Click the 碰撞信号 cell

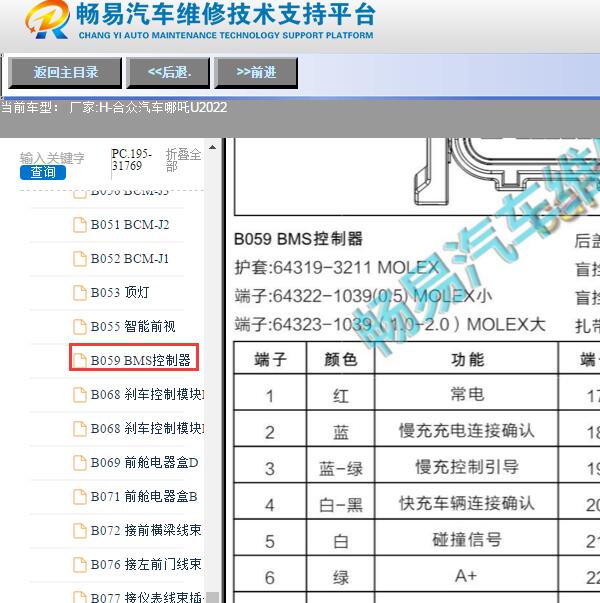(467, 539)
